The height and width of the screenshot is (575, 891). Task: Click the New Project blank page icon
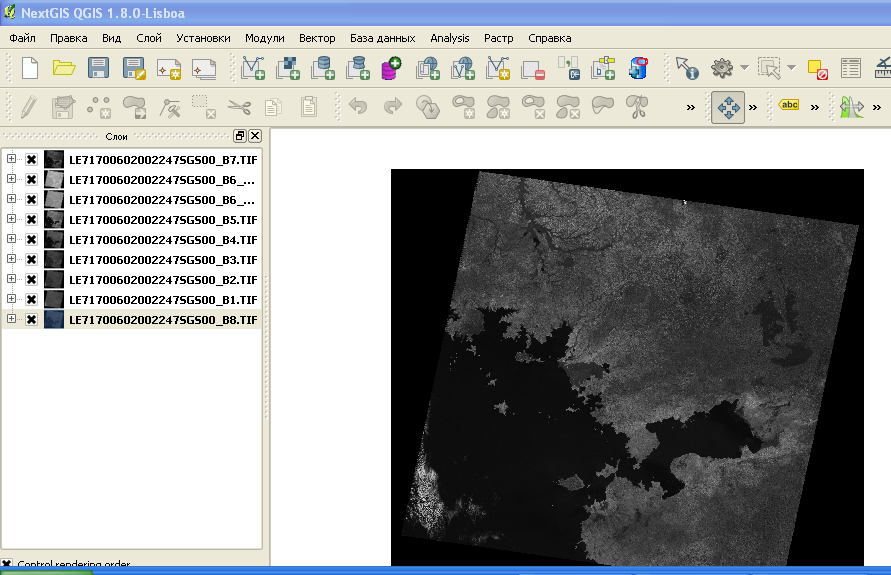pyautogui.click(x=30, y=68)
